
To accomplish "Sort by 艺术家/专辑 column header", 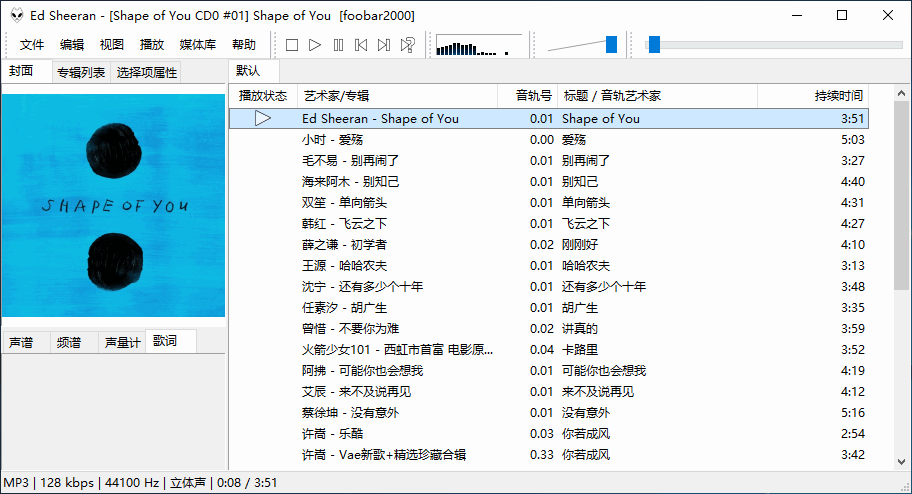I will pos(397,96).
